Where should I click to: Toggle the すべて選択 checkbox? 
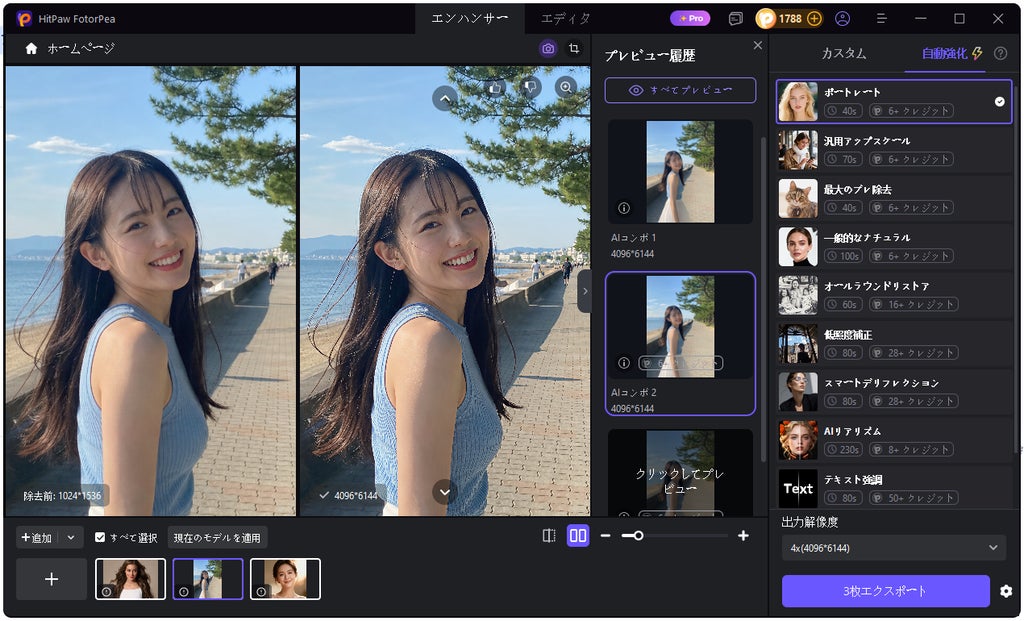click(x=100, y=537)
